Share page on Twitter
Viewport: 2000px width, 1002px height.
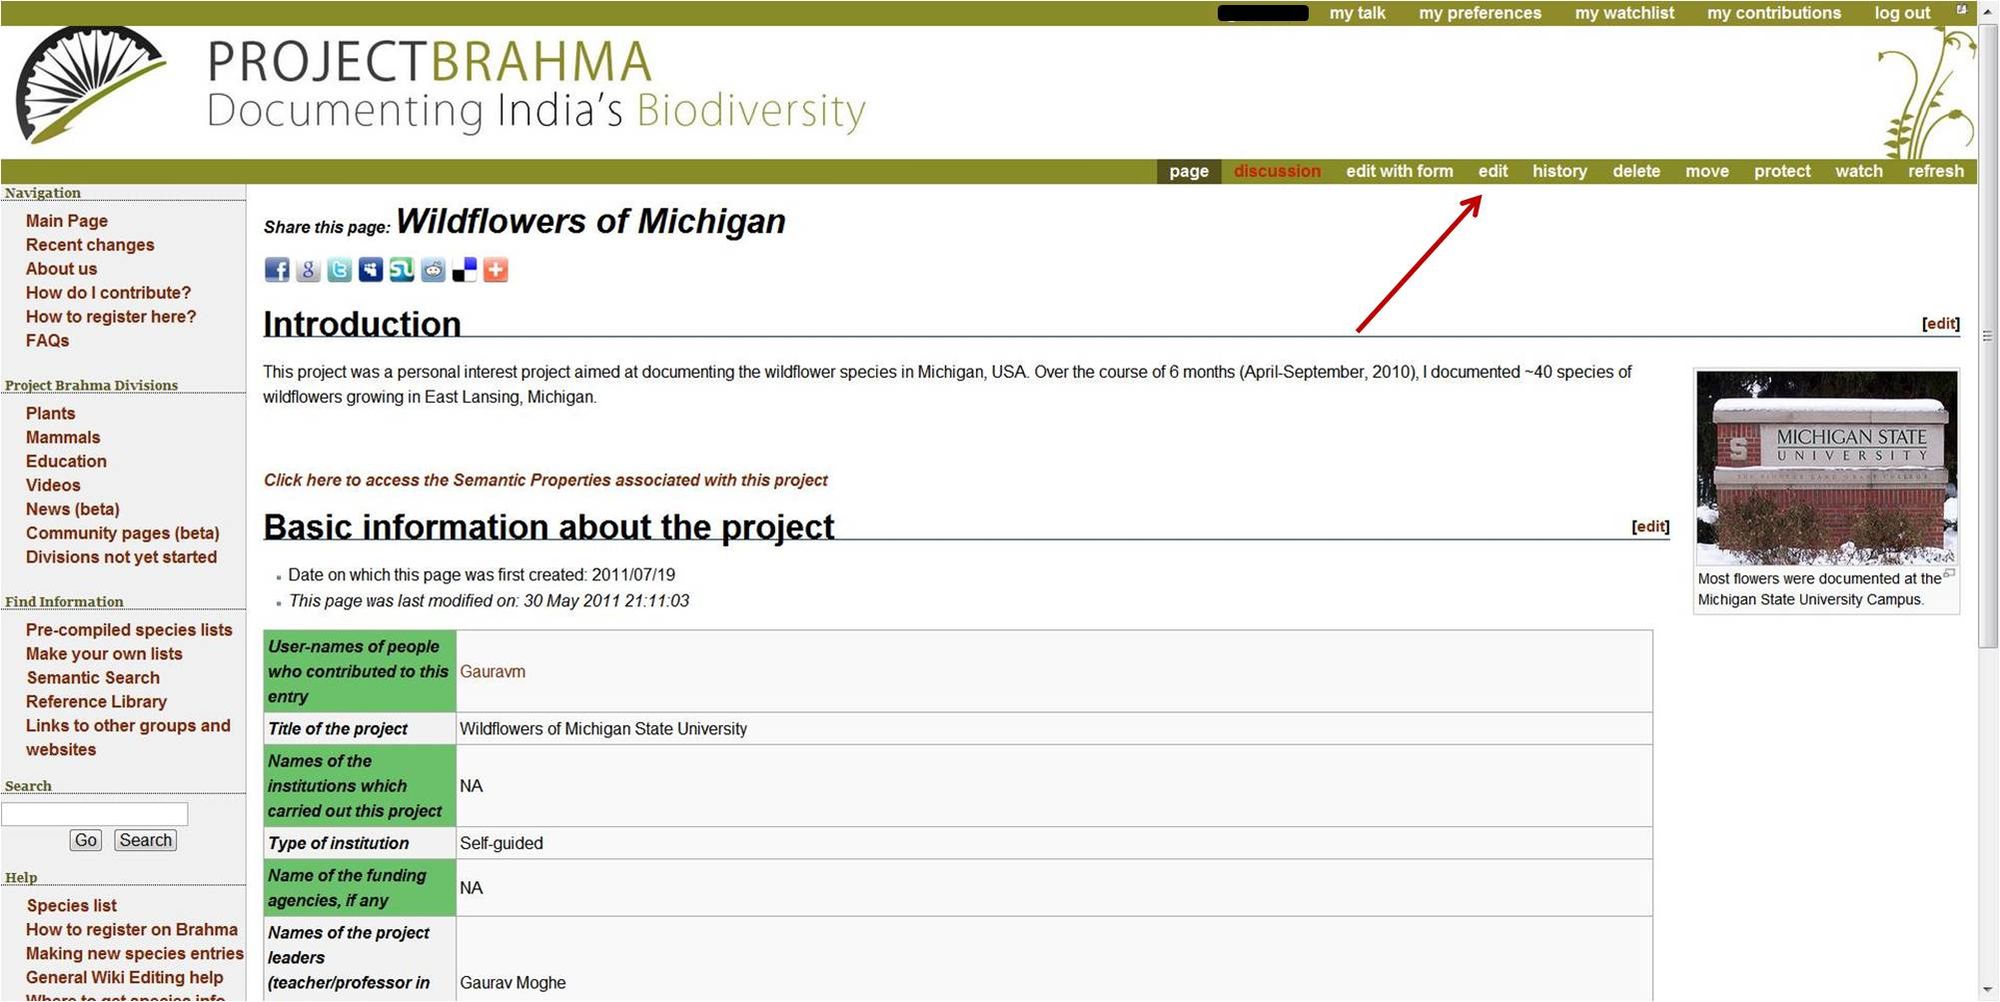(339, 269)
